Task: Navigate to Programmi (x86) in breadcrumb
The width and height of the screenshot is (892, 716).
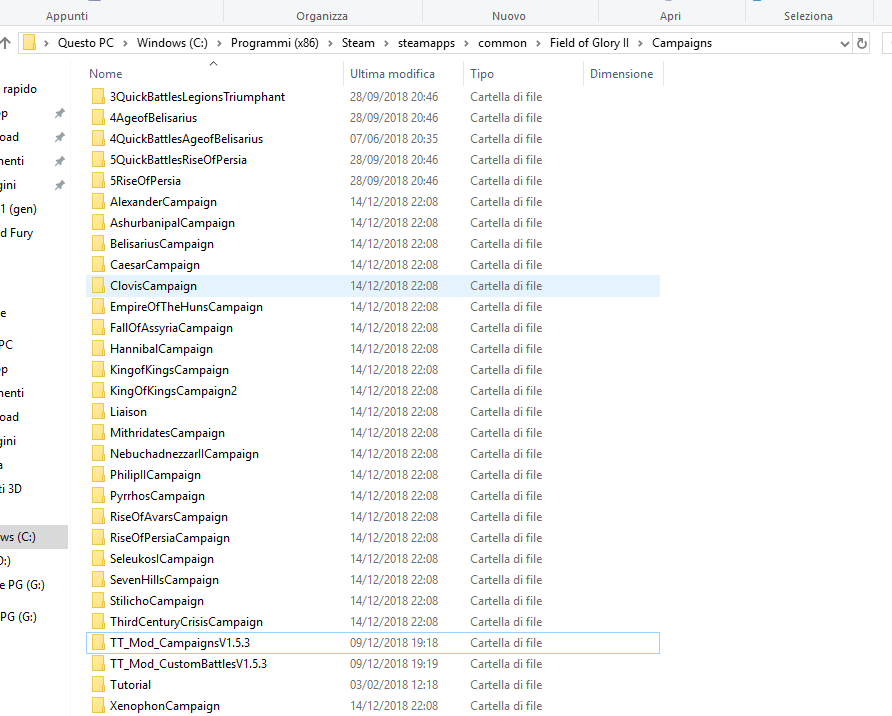Action: pyautogui.click(x=275, y=43)
